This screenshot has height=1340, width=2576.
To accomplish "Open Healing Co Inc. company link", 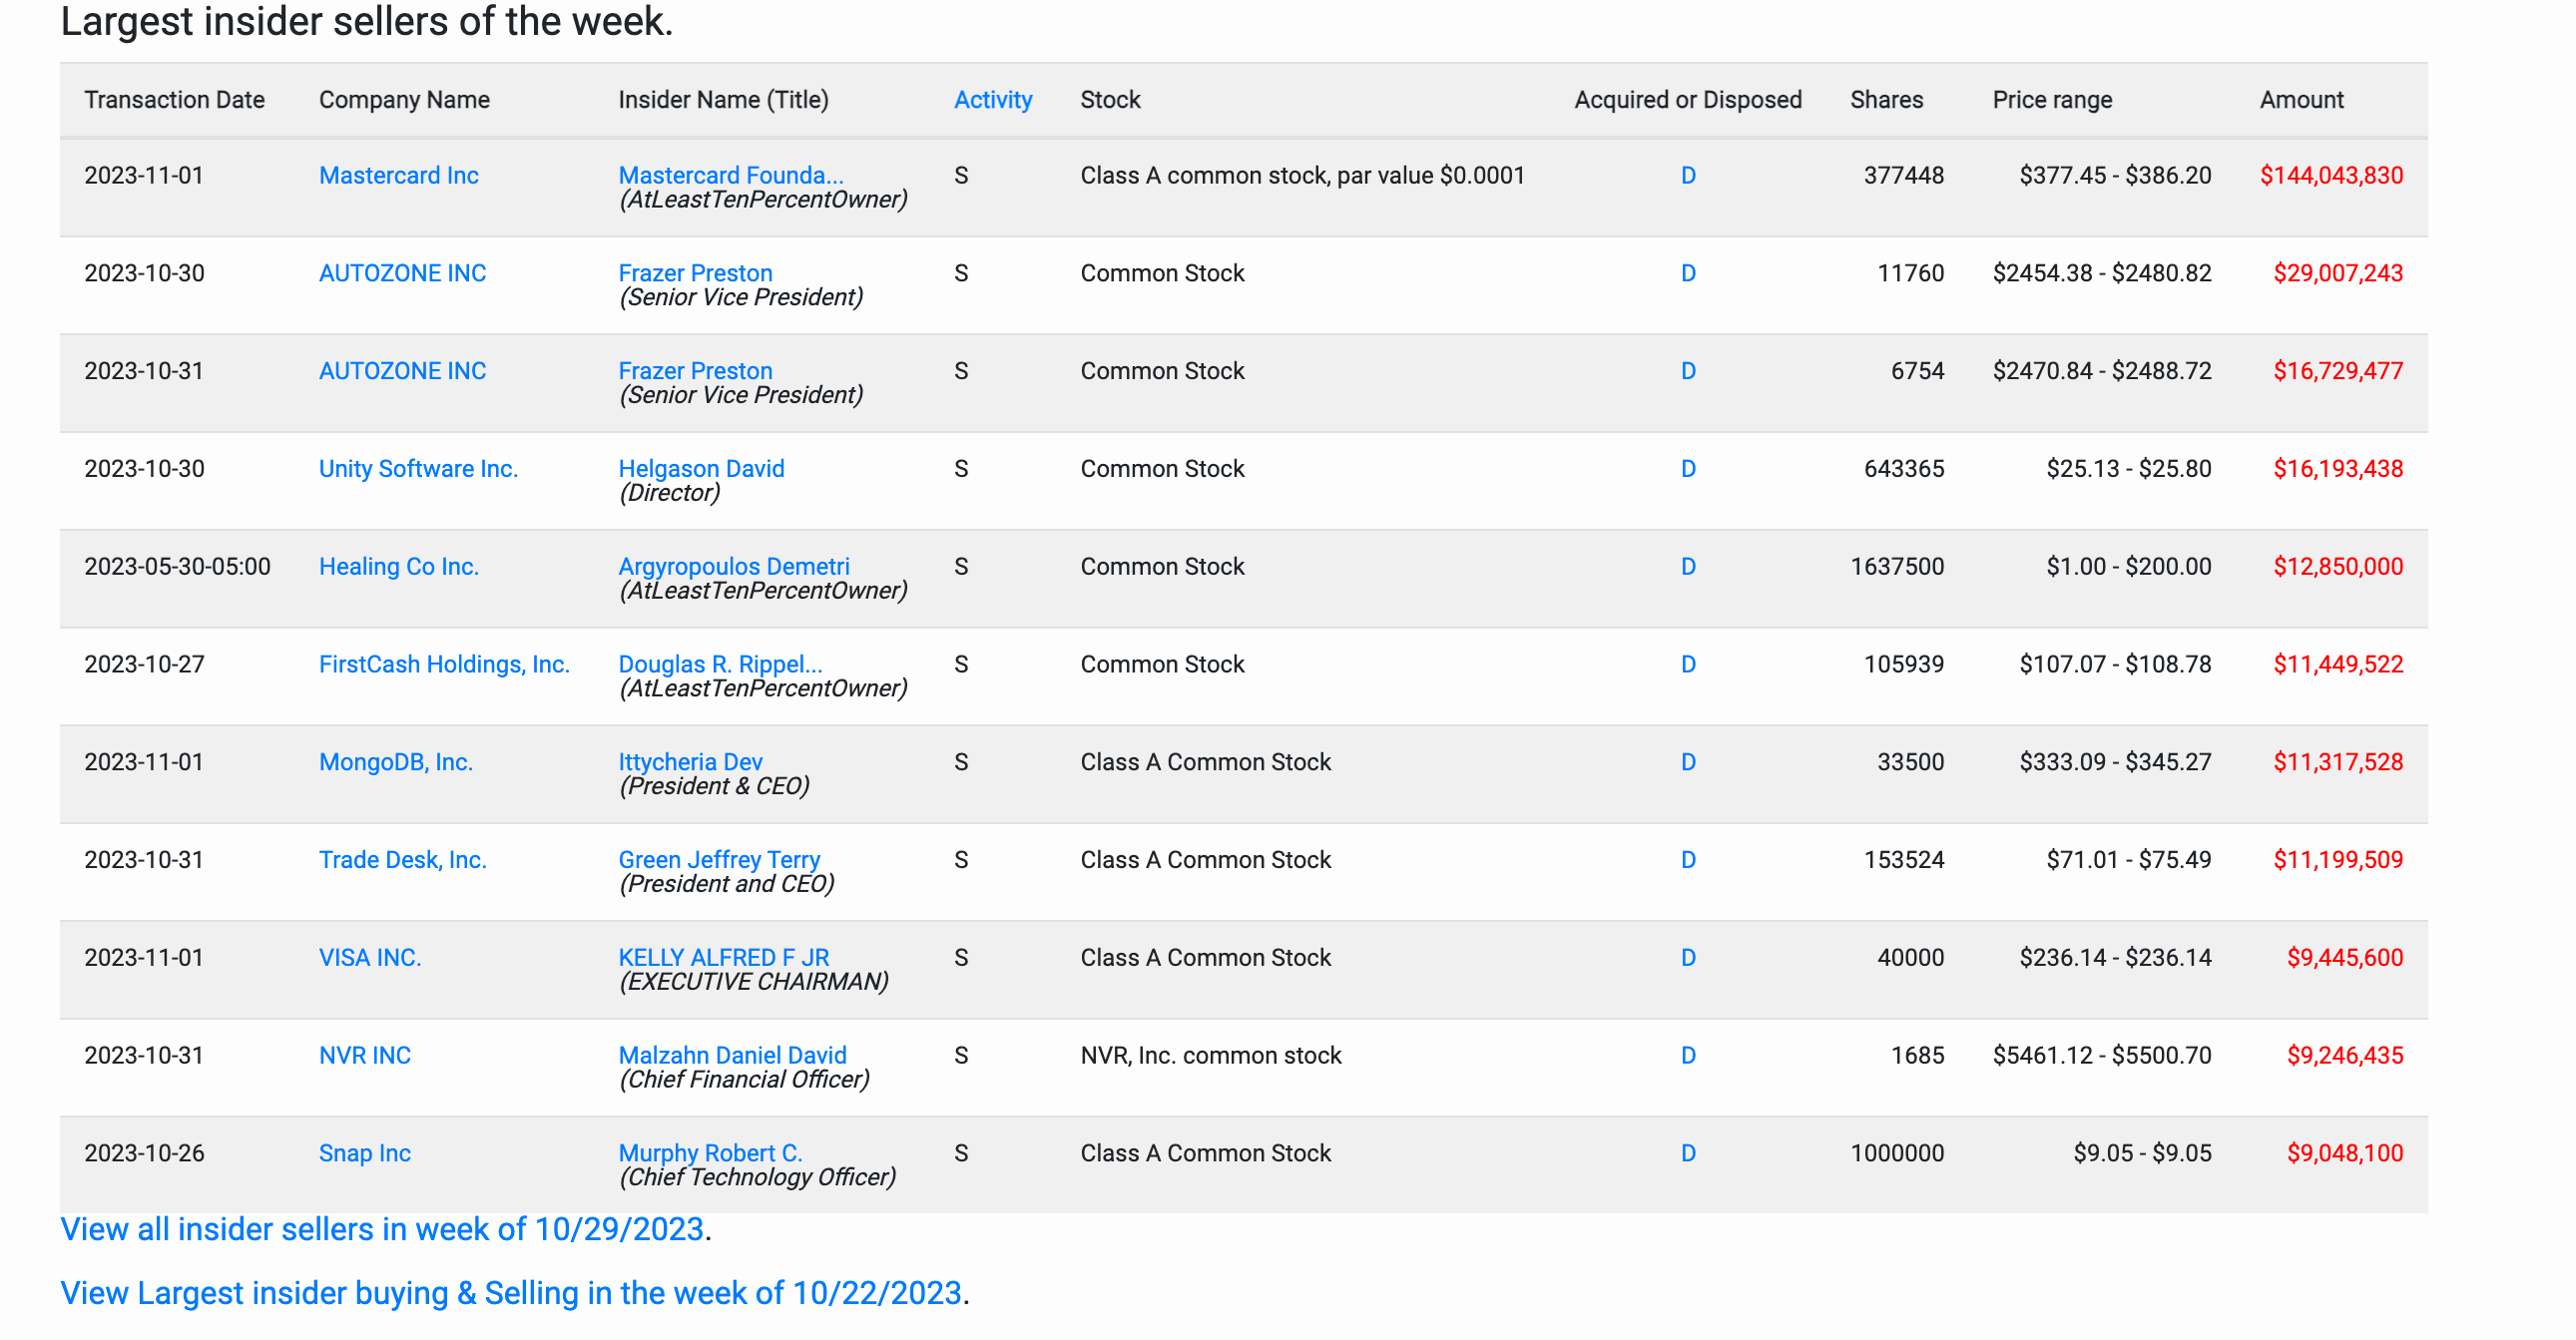I will [x=398, y=567].
